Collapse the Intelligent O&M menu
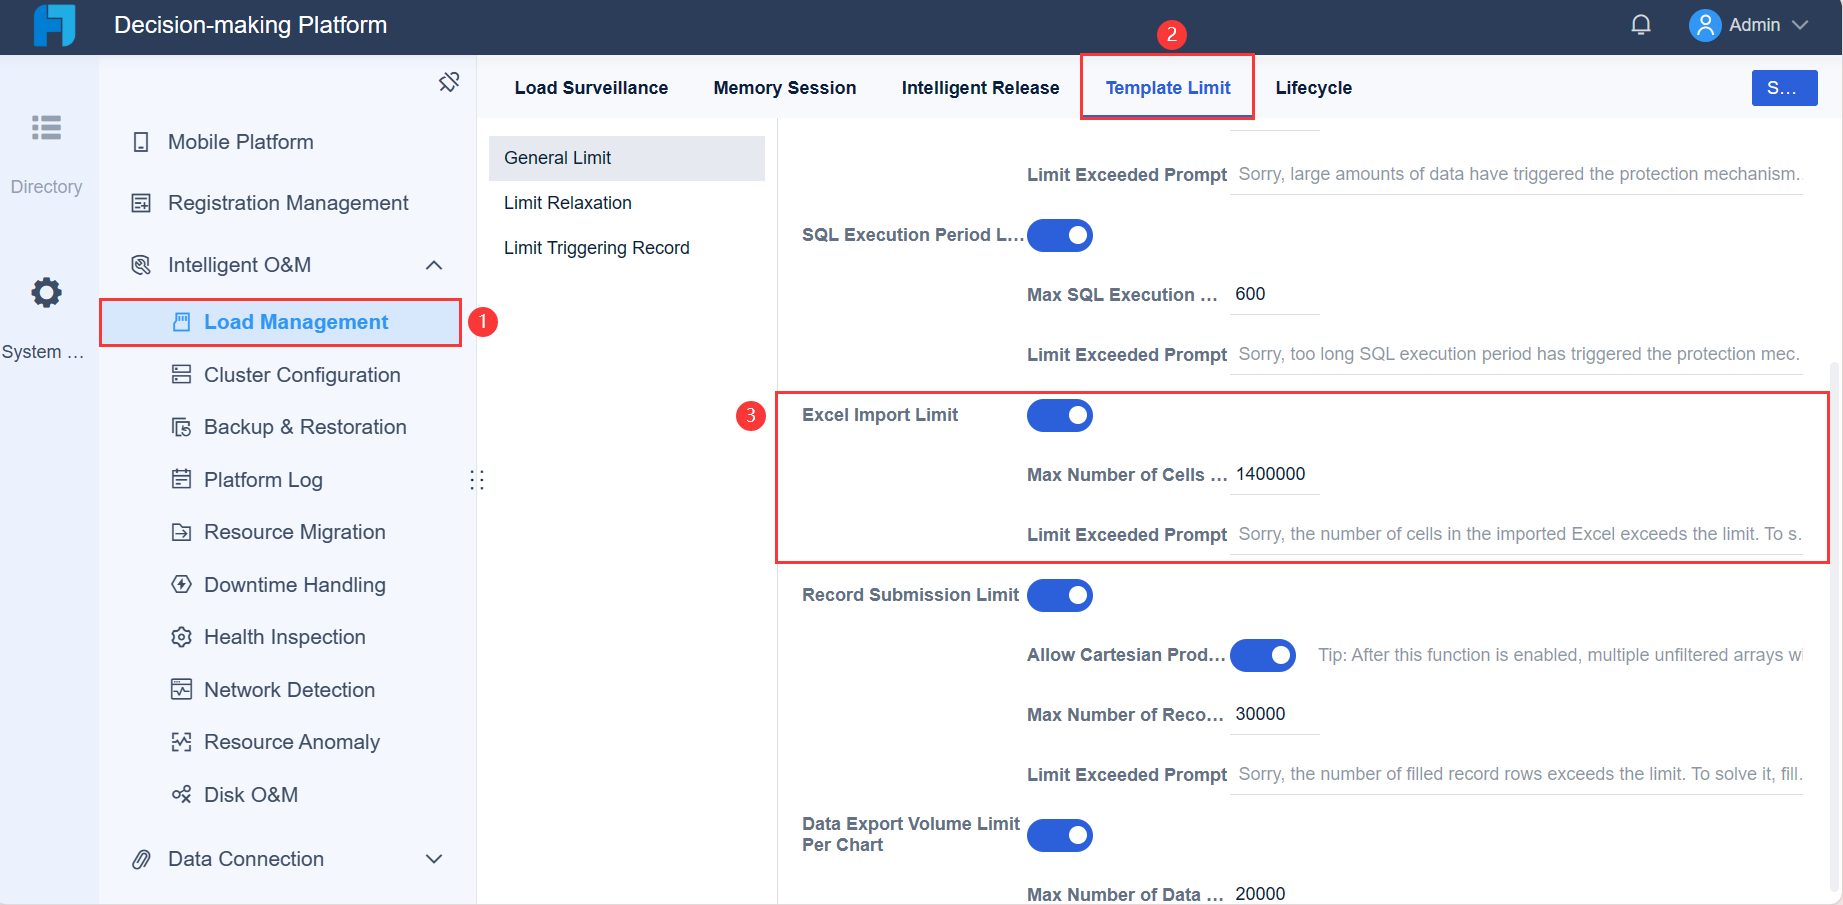Screen dimensions: 1843x905 click(x=434, y=265)
